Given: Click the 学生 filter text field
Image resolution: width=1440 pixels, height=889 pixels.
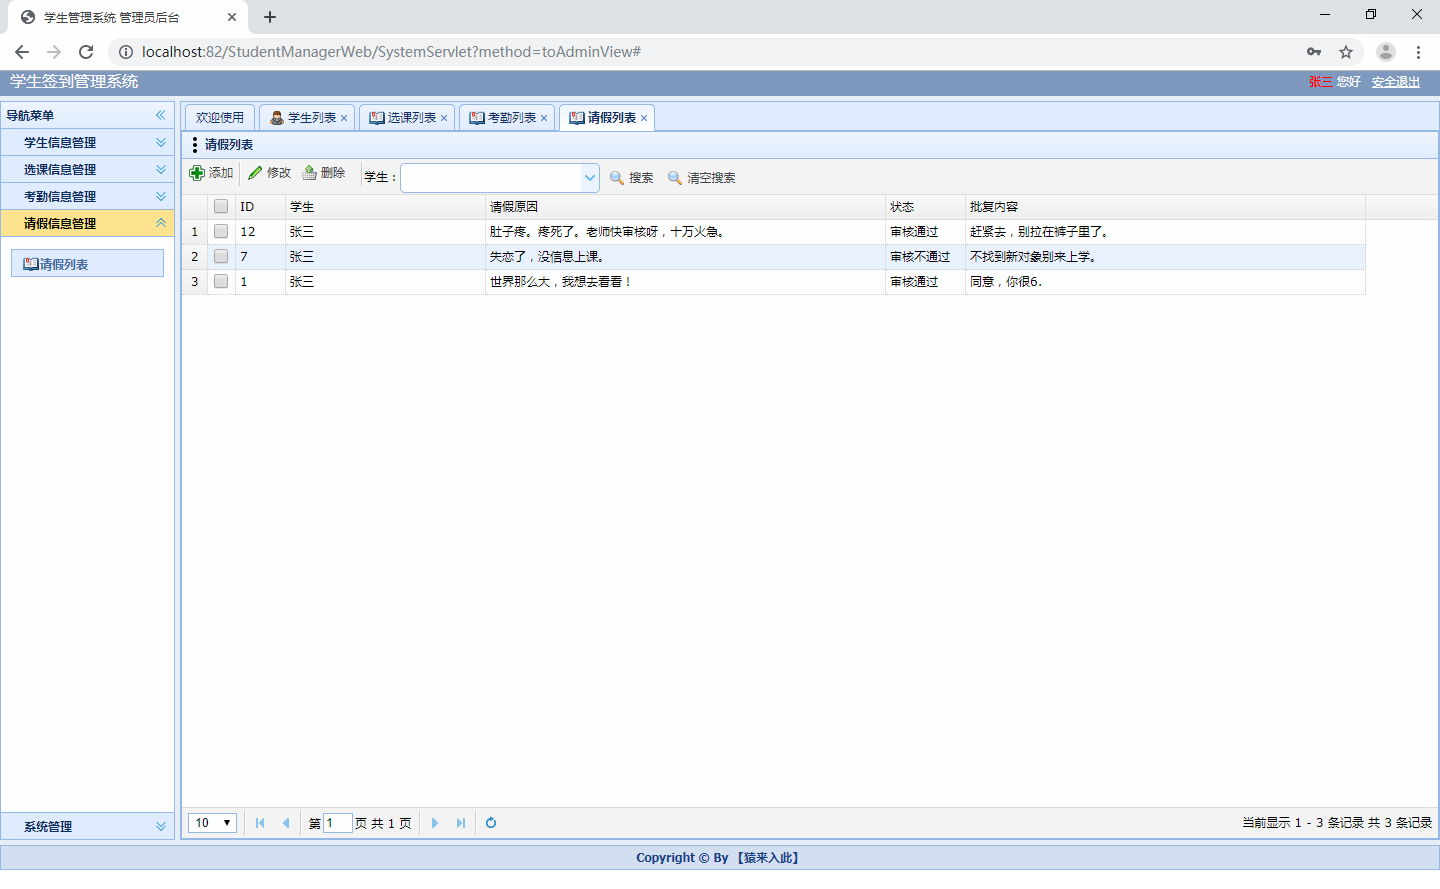Looking at the screenshot, I should click(x=491, y=178).
